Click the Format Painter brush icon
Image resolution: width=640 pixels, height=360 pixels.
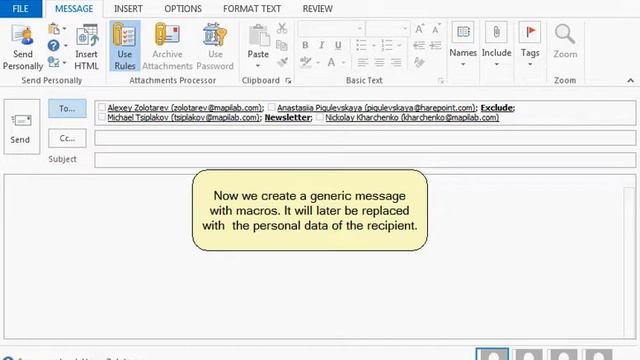[x=282, y=62]
